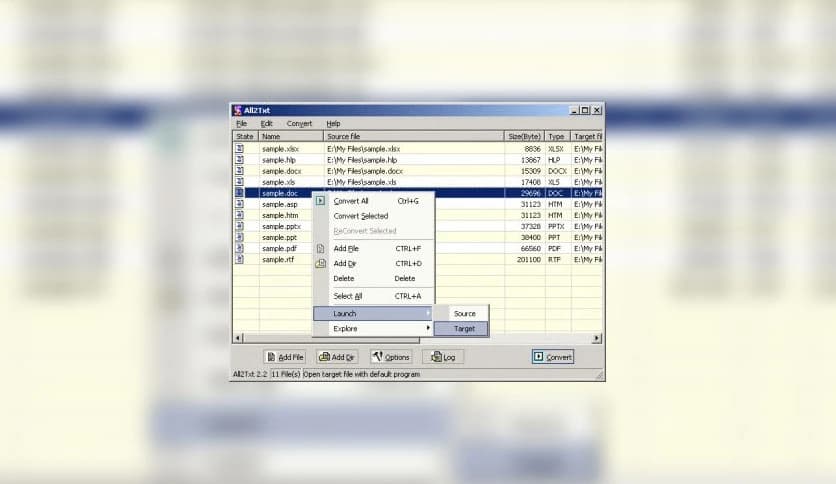The image size is (836, 484).
Task: Click the size value 201100
Action: point(529,260)
